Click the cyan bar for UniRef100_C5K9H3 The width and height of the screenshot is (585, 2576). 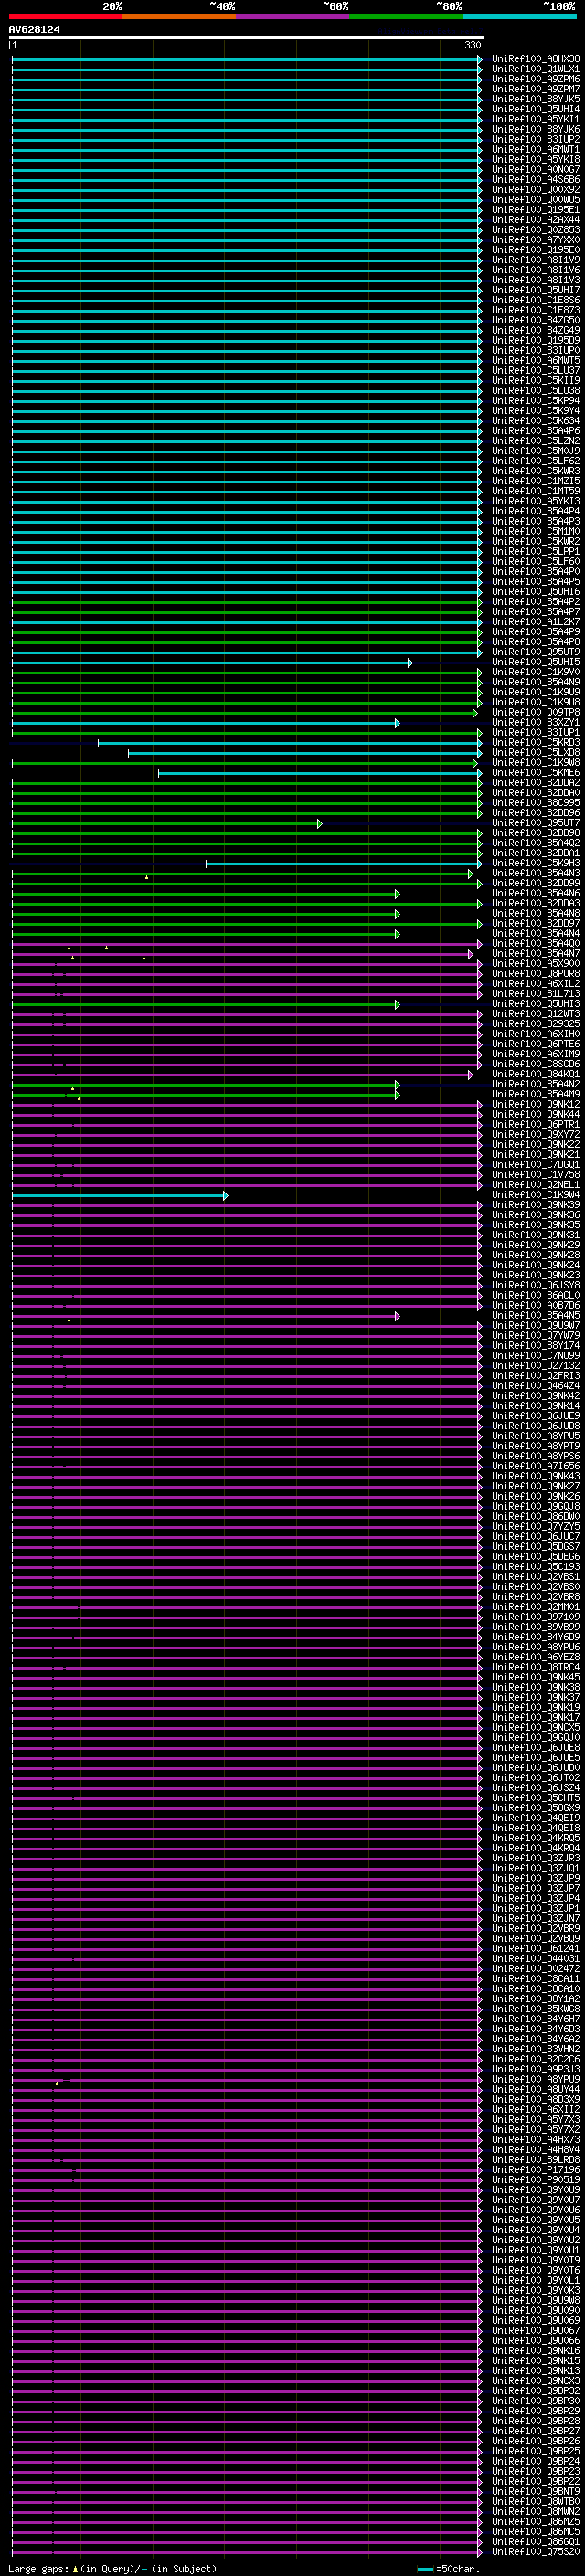(344, 864)
